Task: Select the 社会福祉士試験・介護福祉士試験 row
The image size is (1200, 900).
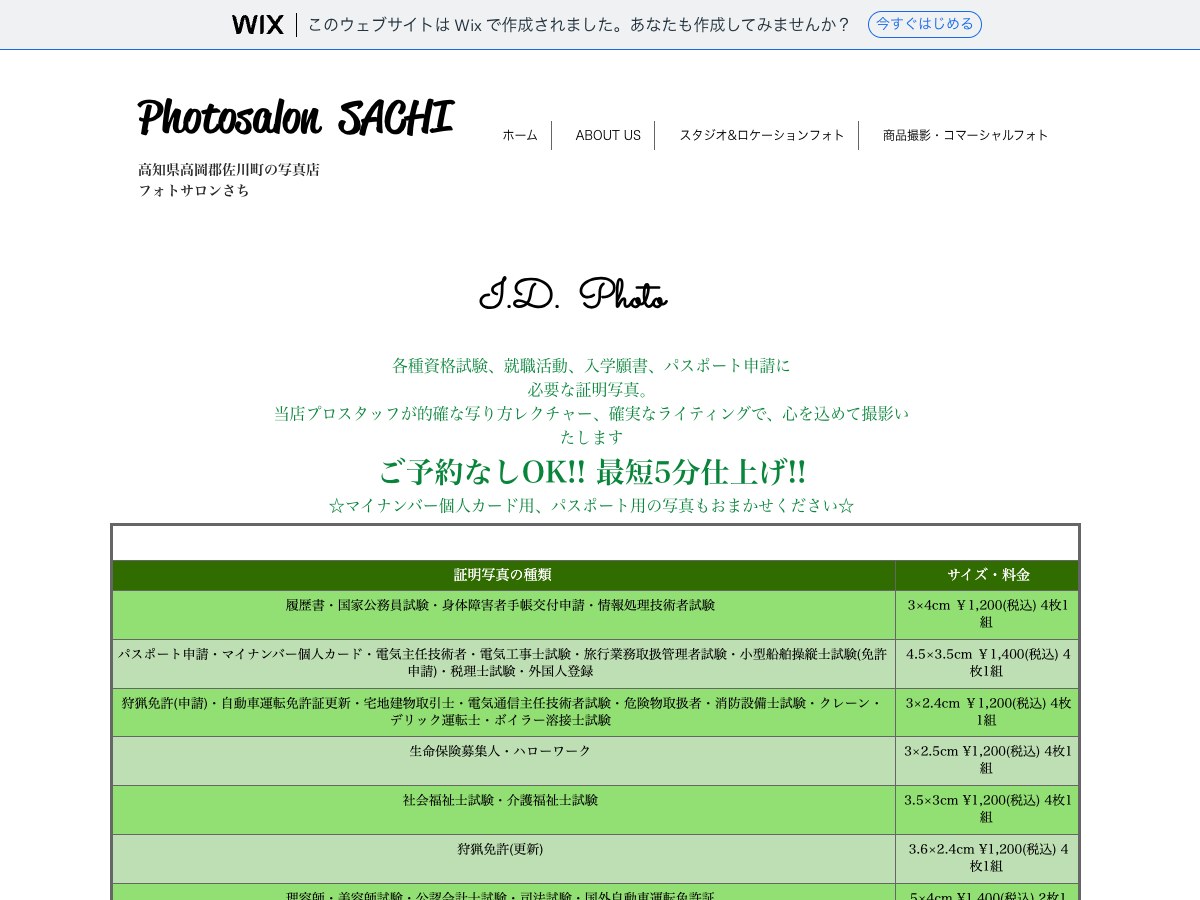Action: [503, 810]
